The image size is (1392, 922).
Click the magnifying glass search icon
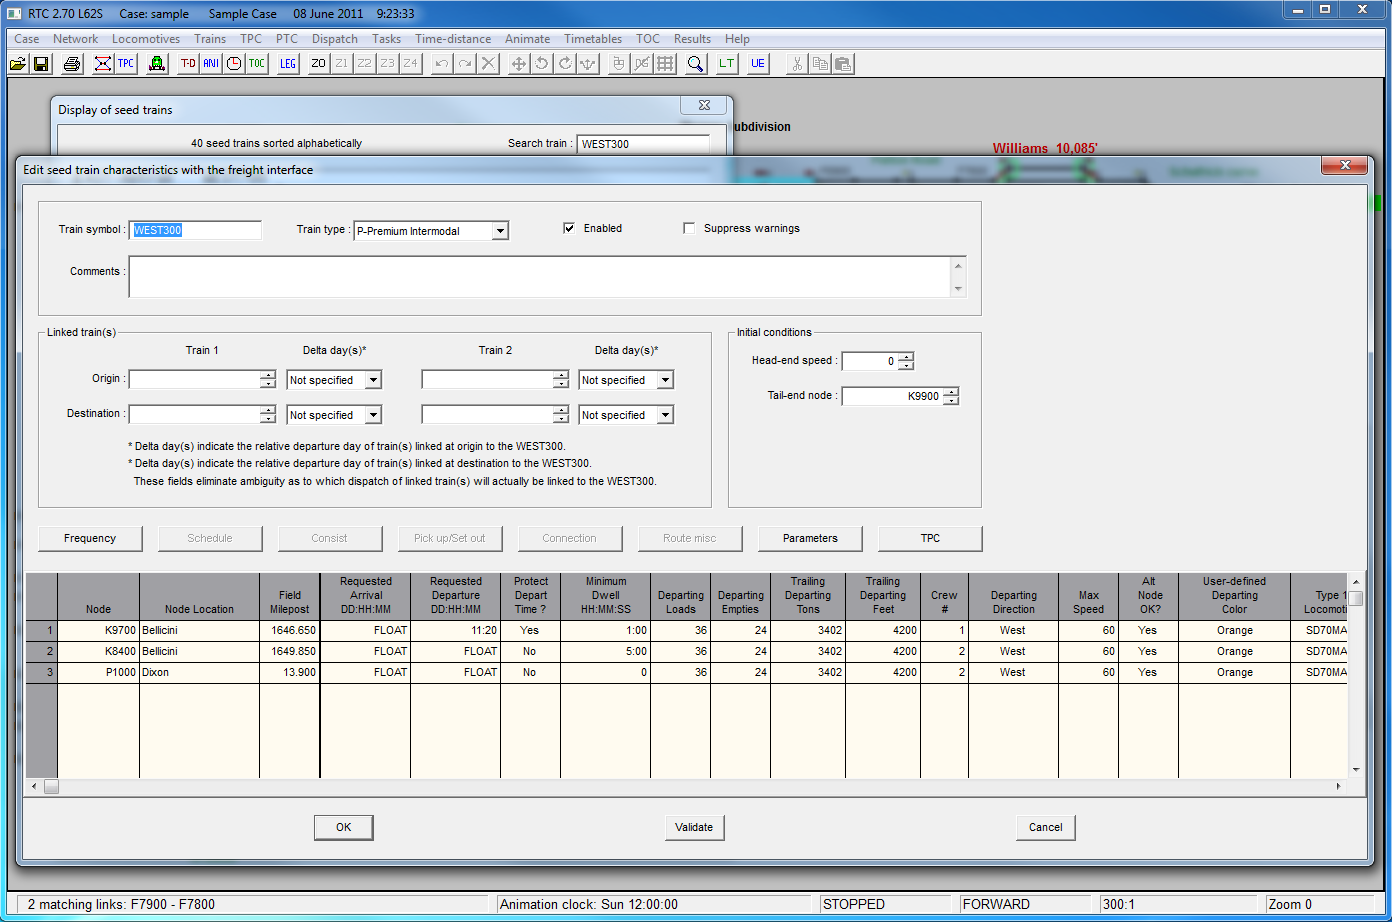click(695, 64)
